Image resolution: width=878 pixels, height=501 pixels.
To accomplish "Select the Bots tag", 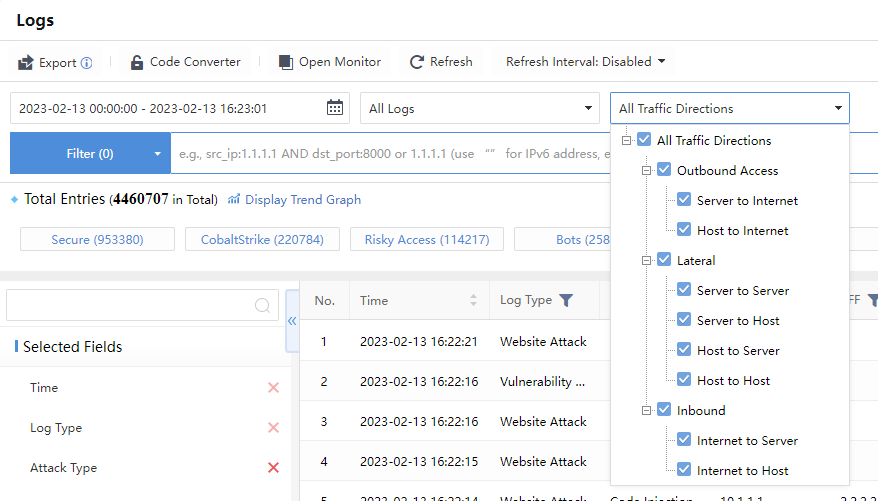I will point(563,240).
